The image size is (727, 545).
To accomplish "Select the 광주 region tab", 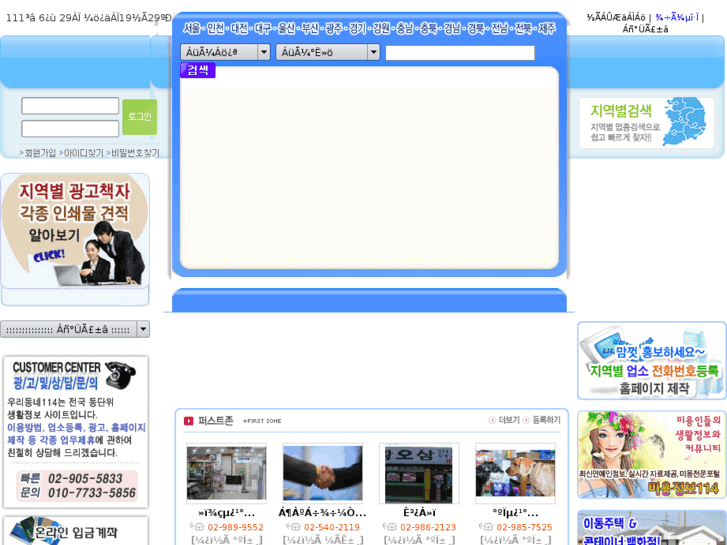I will (x=334, y=29).
